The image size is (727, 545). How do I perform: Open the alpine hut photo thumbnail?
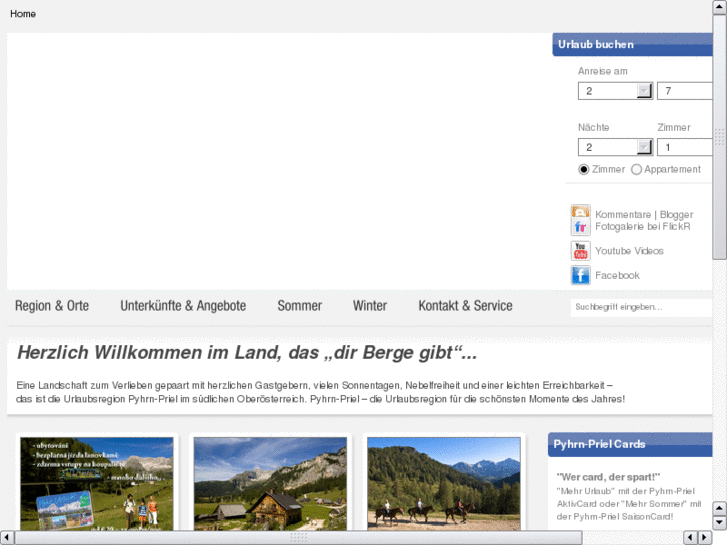(270, 484)
